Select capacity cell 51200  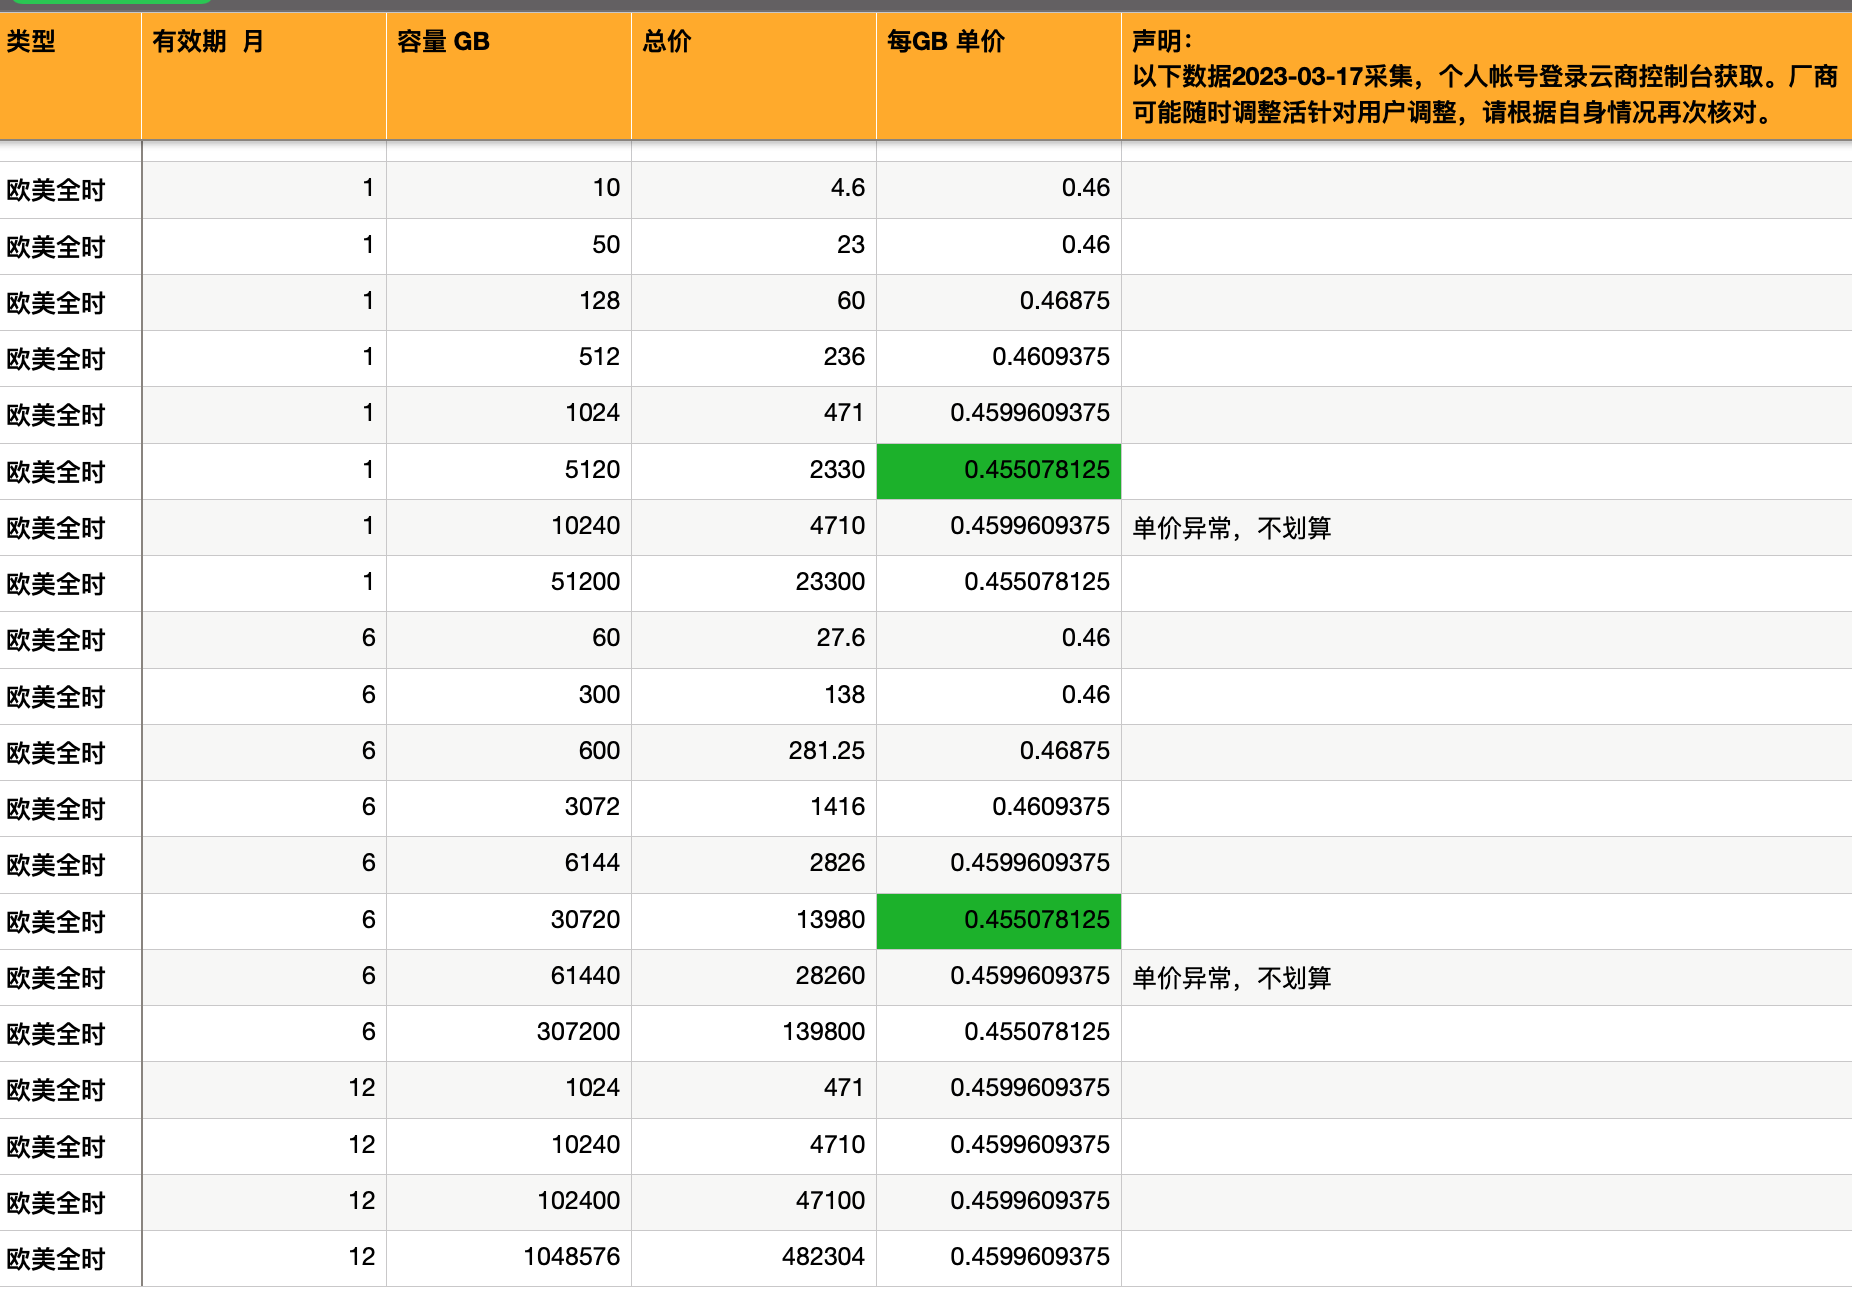pos(509,583)
